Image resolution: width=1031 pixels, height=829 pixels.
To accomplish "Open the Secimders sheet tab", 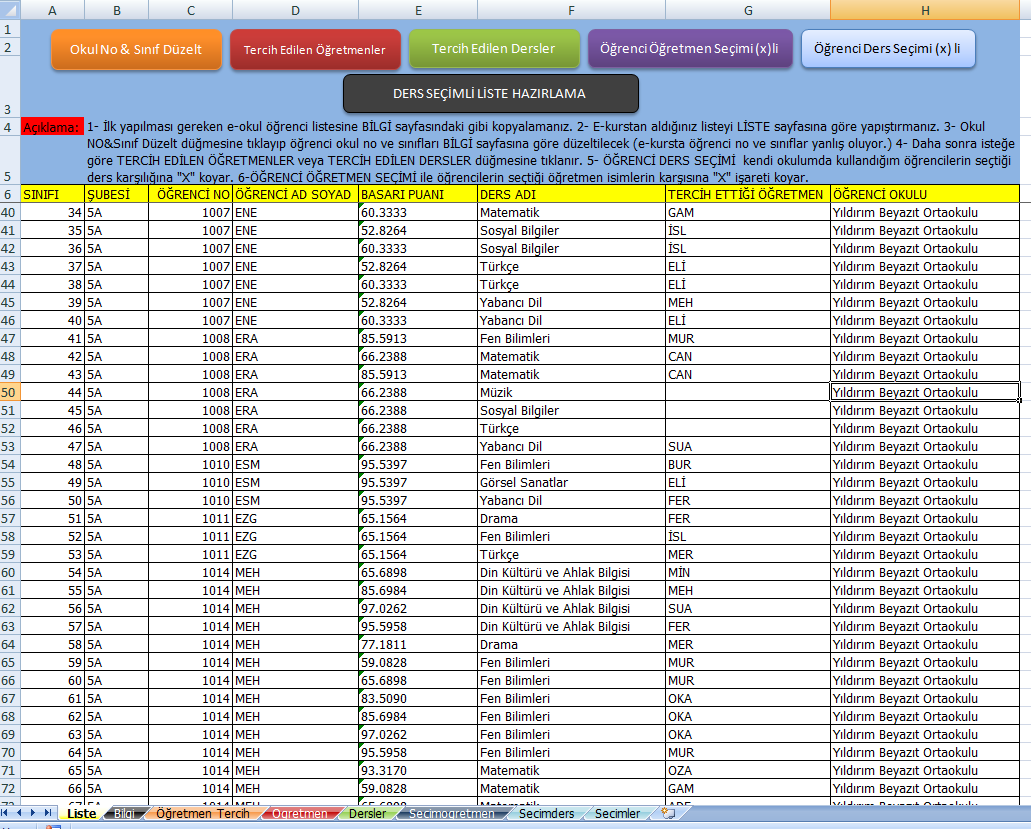I will coord(546,813).
